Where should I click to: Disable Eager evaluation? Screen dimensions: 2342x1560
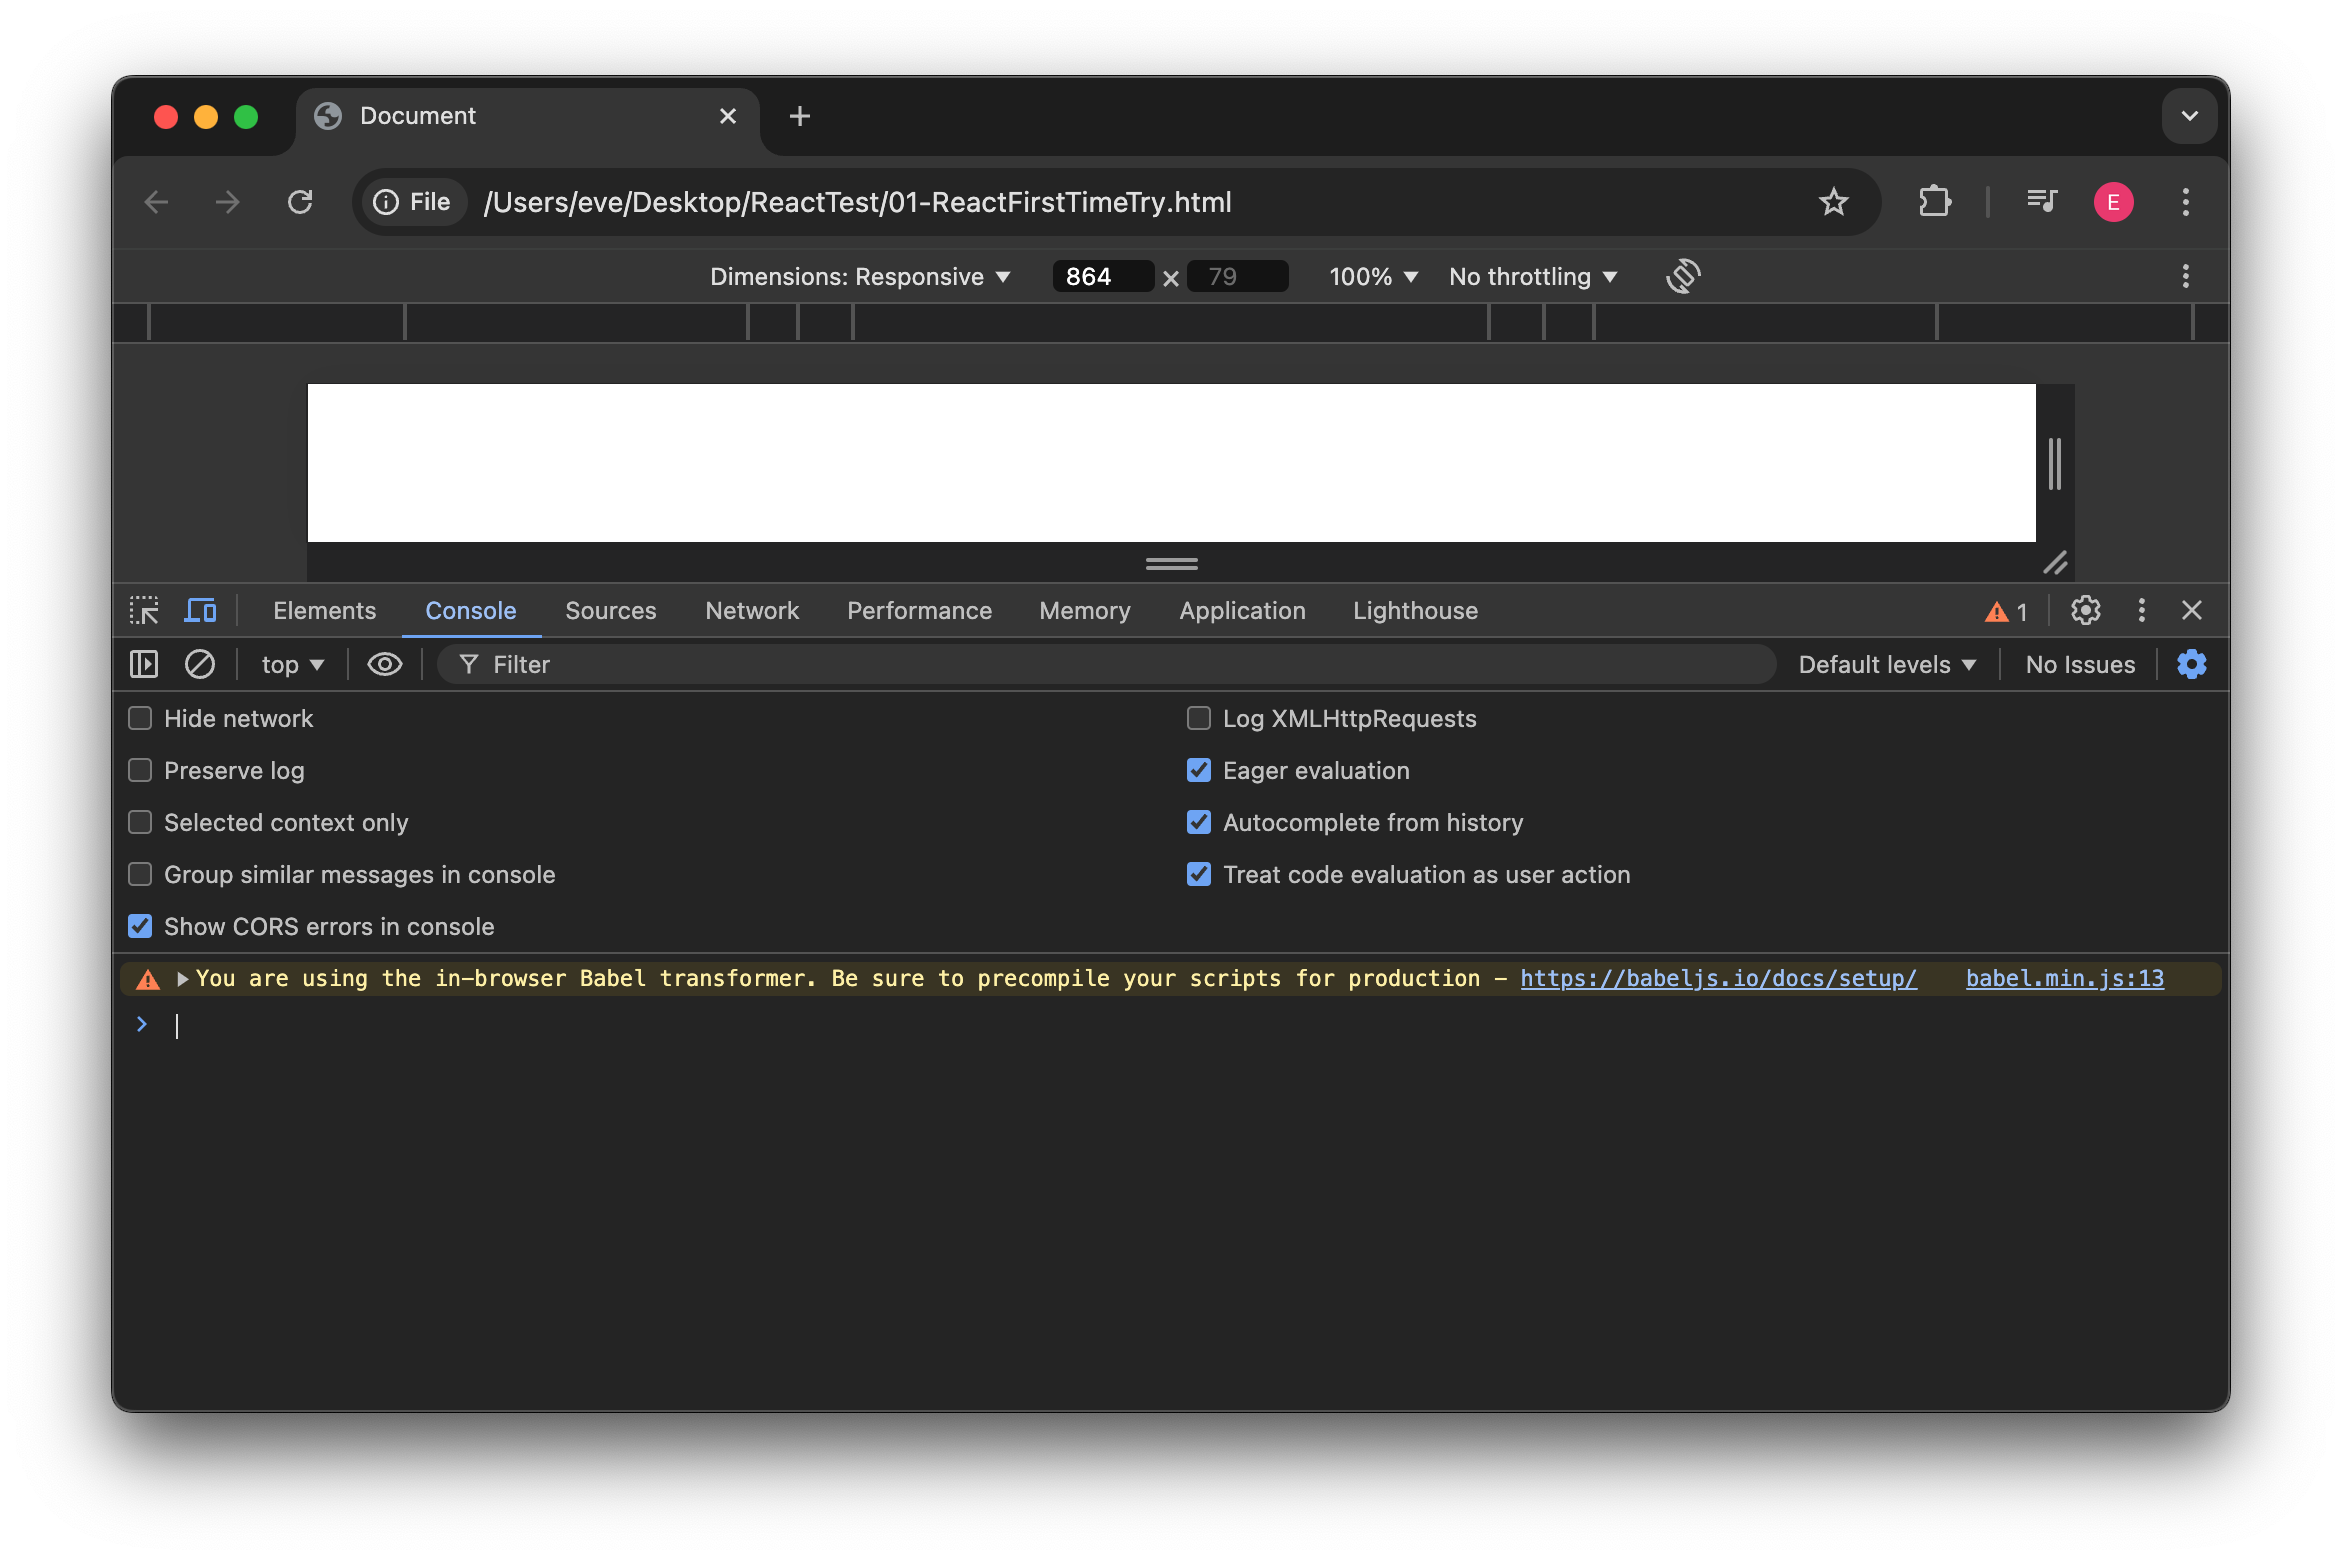click(x=1199, y=770)
